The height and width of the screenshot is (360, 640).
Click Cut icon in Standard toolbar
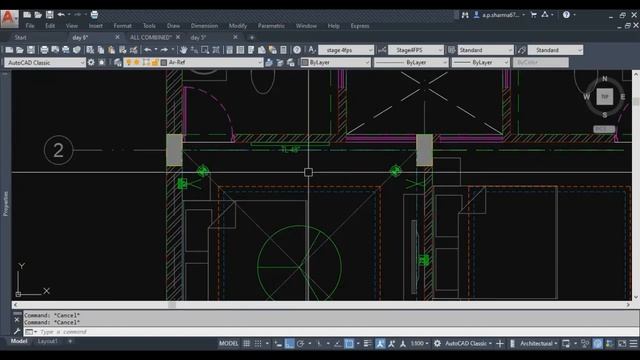click(90, 50)
